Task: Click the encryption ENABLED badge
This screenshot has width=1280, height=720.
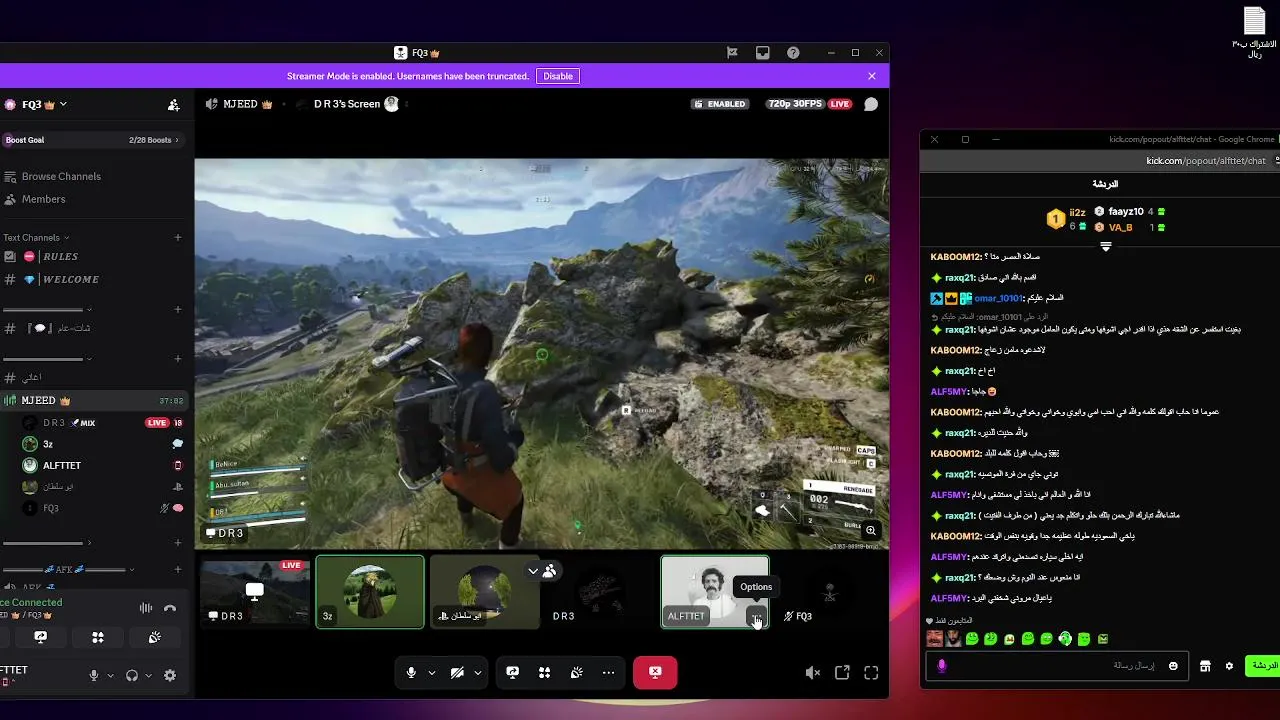Action: pos(719,104)
